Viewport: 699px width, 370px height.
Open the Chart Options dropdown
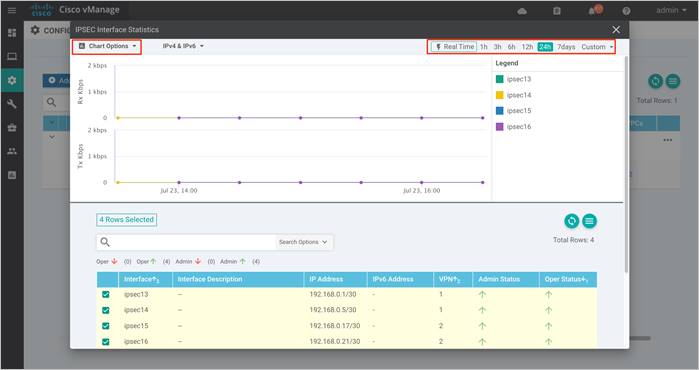(107, 46)
